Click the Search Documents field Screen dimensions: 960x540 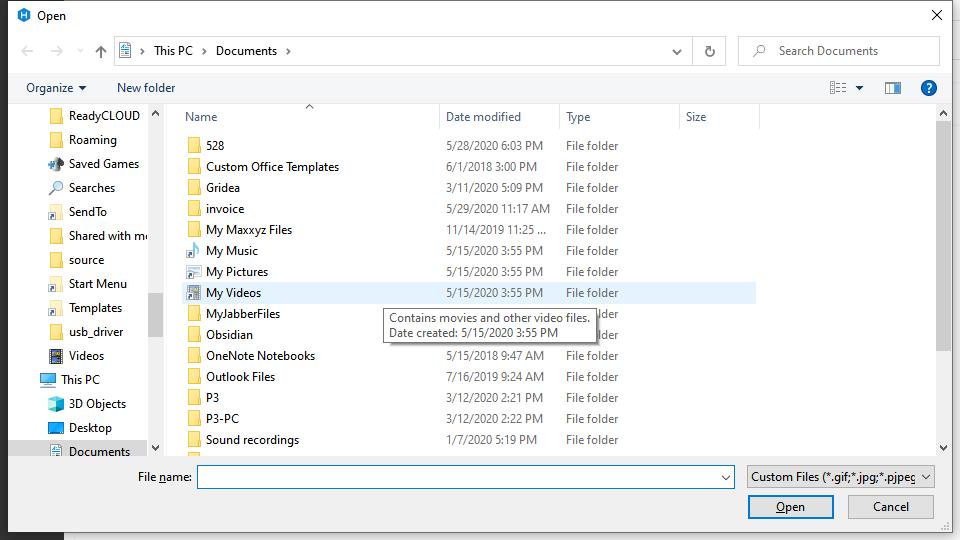pos(839,51)
